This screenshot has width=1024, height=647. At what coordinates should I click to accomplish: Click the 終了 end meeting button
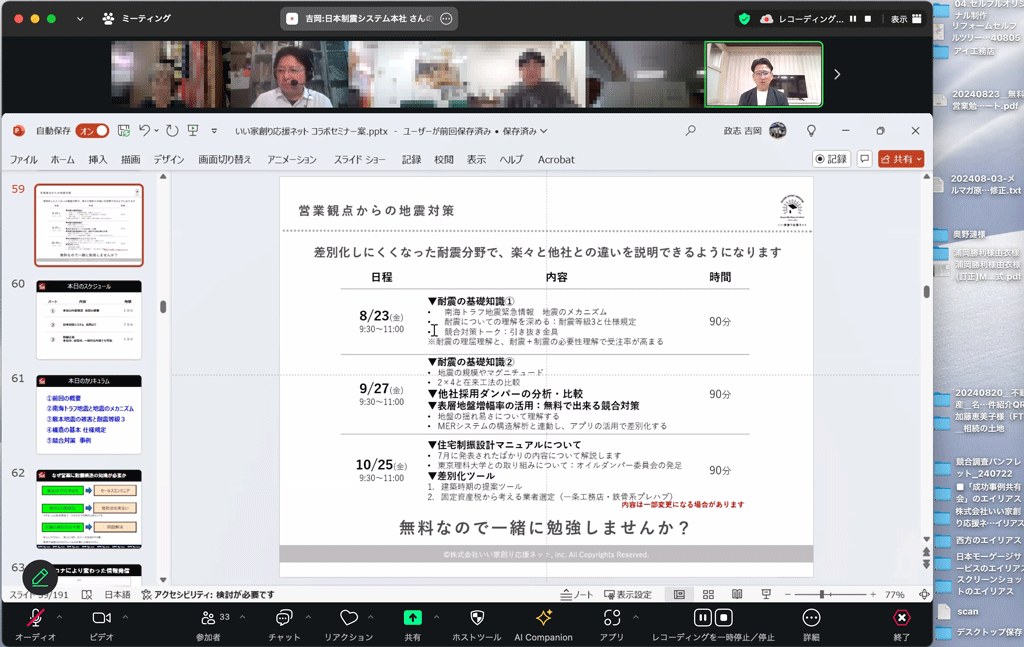[901, 619]
